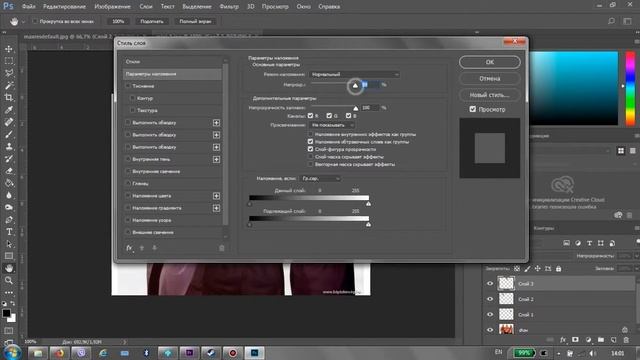Open Layers panel fill dropdown arrow
640x360 pixels.
(x=637, y=269)
